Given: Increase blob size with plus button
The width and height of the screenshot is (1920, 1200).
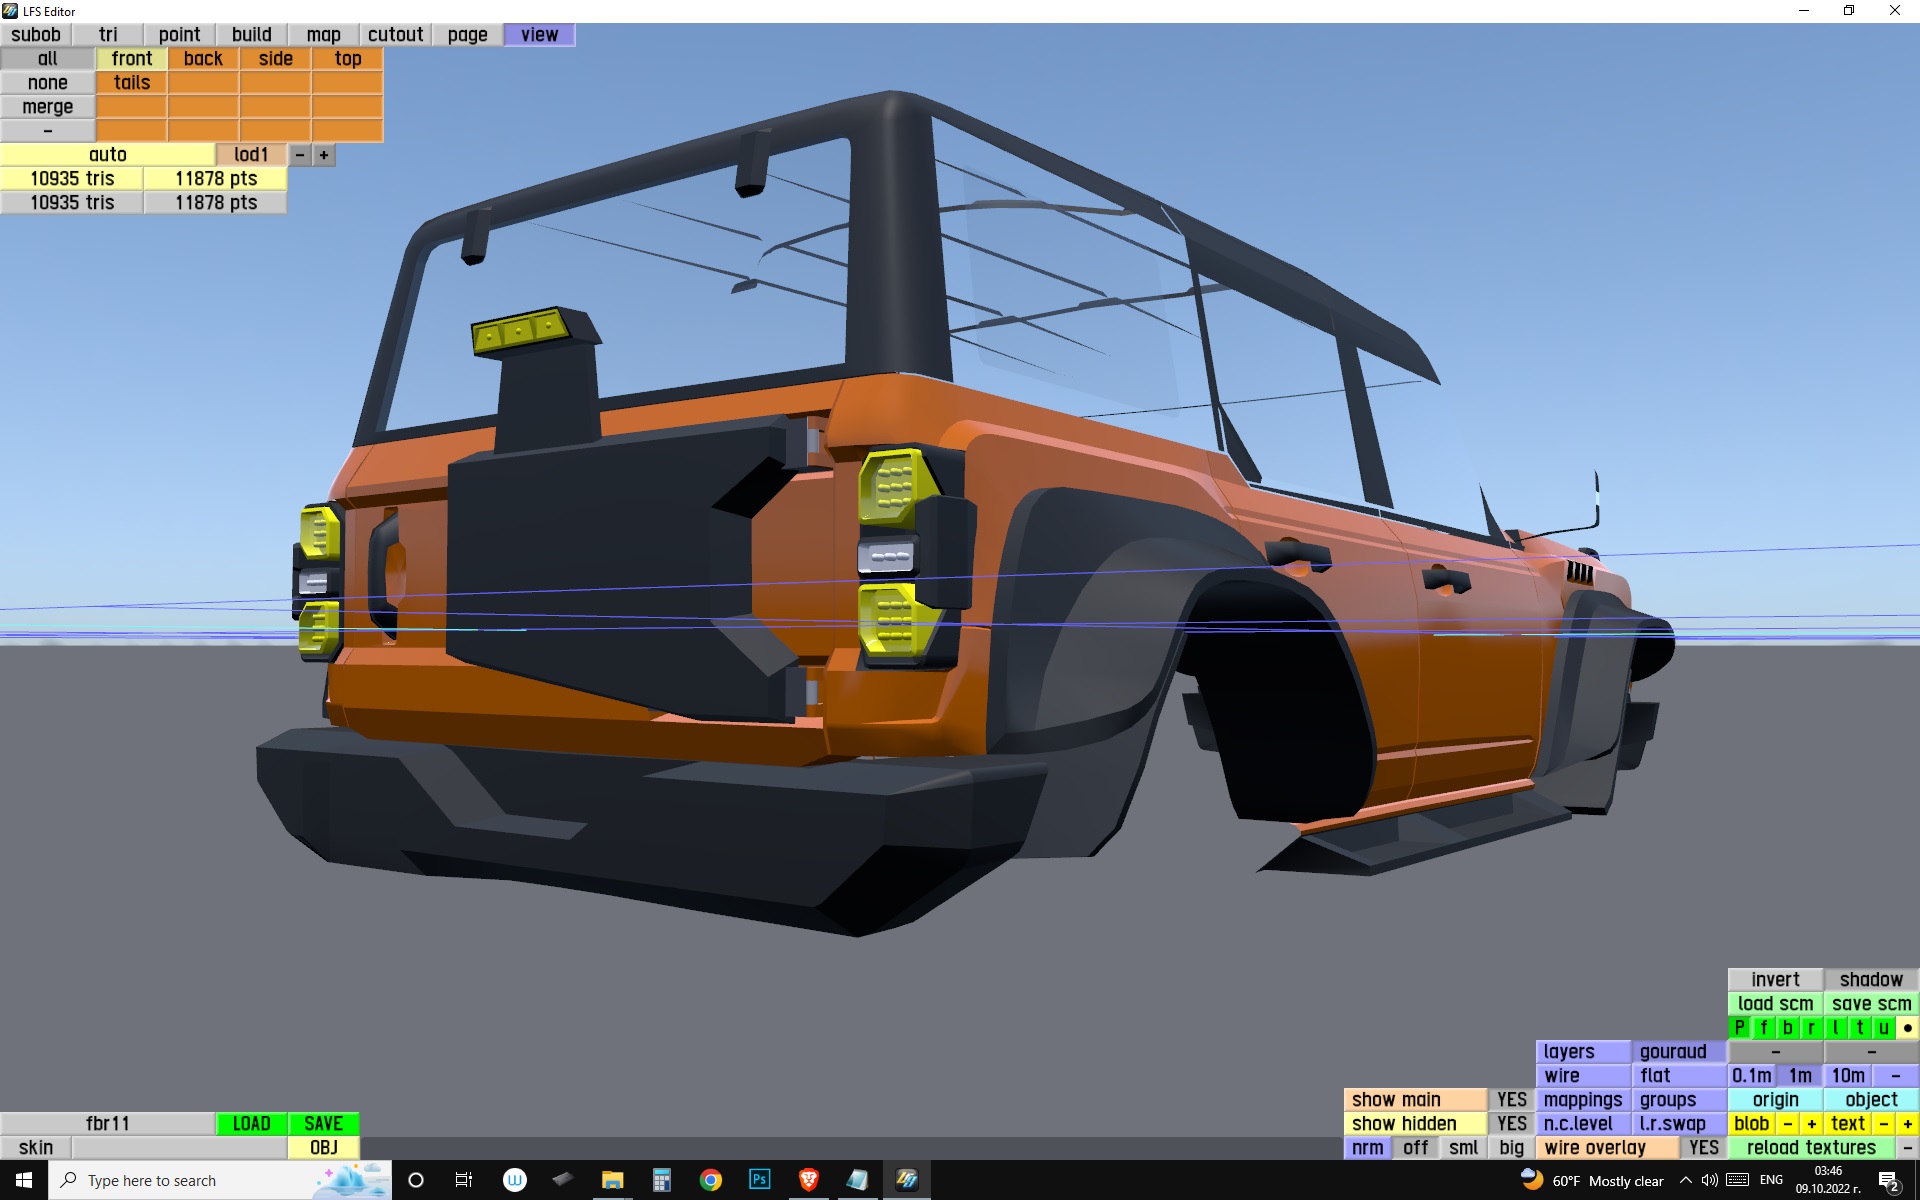Looking at the screenshot, I should tap(1811, 1124).
